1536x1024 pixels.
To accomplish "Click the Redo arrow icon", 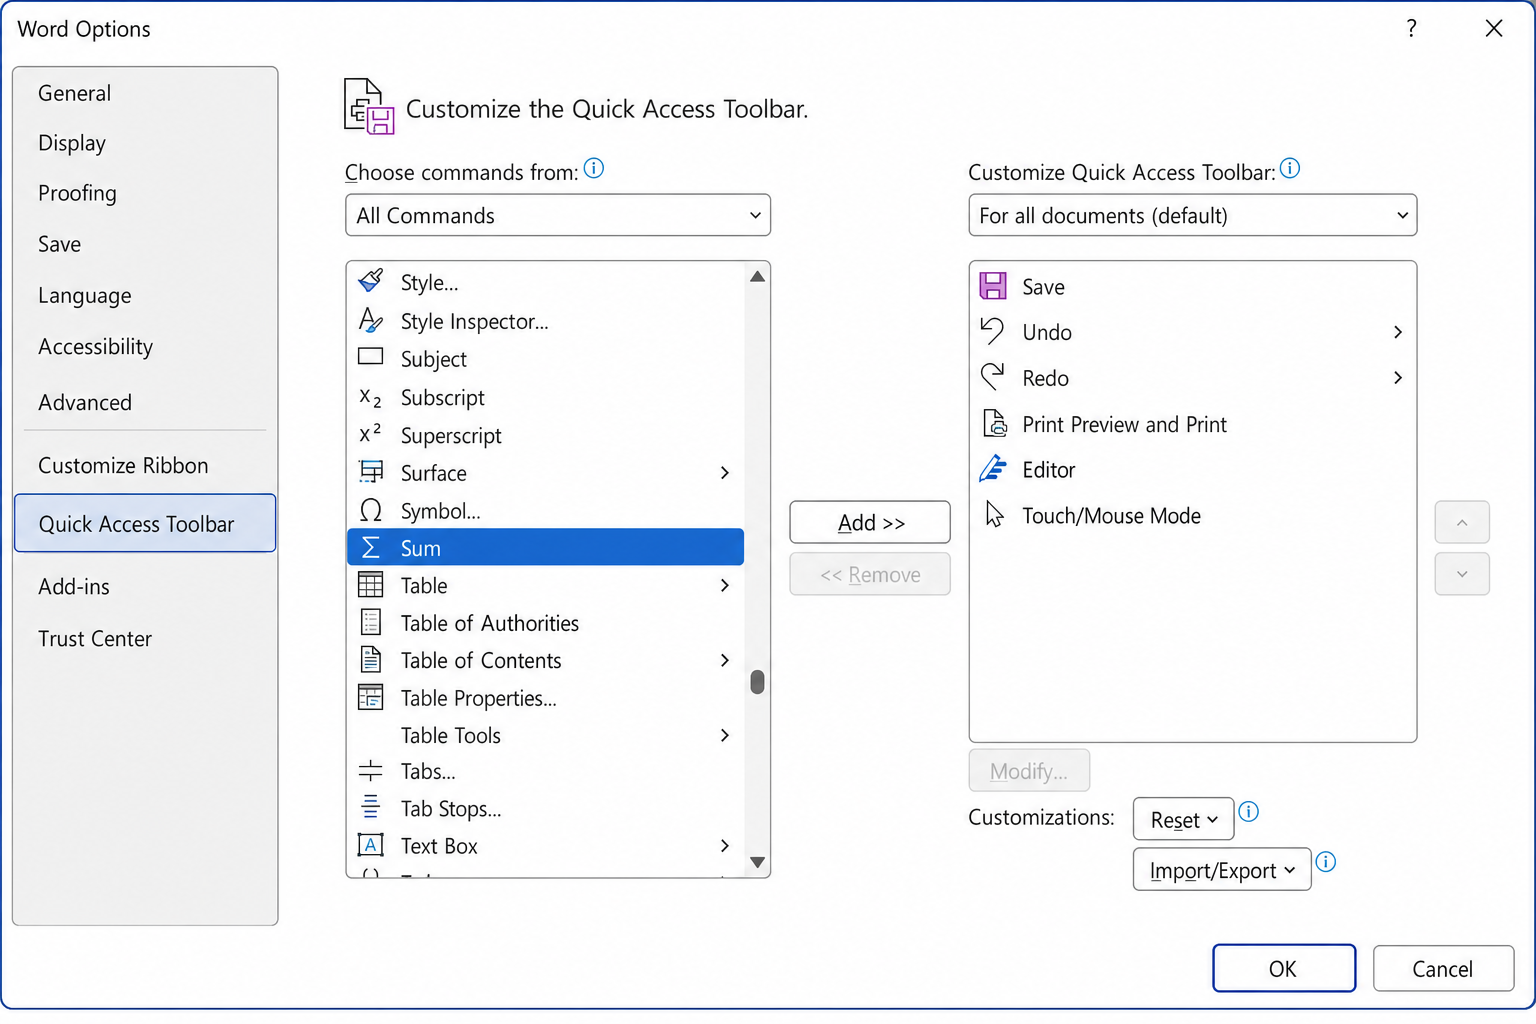I will [993, 377].
